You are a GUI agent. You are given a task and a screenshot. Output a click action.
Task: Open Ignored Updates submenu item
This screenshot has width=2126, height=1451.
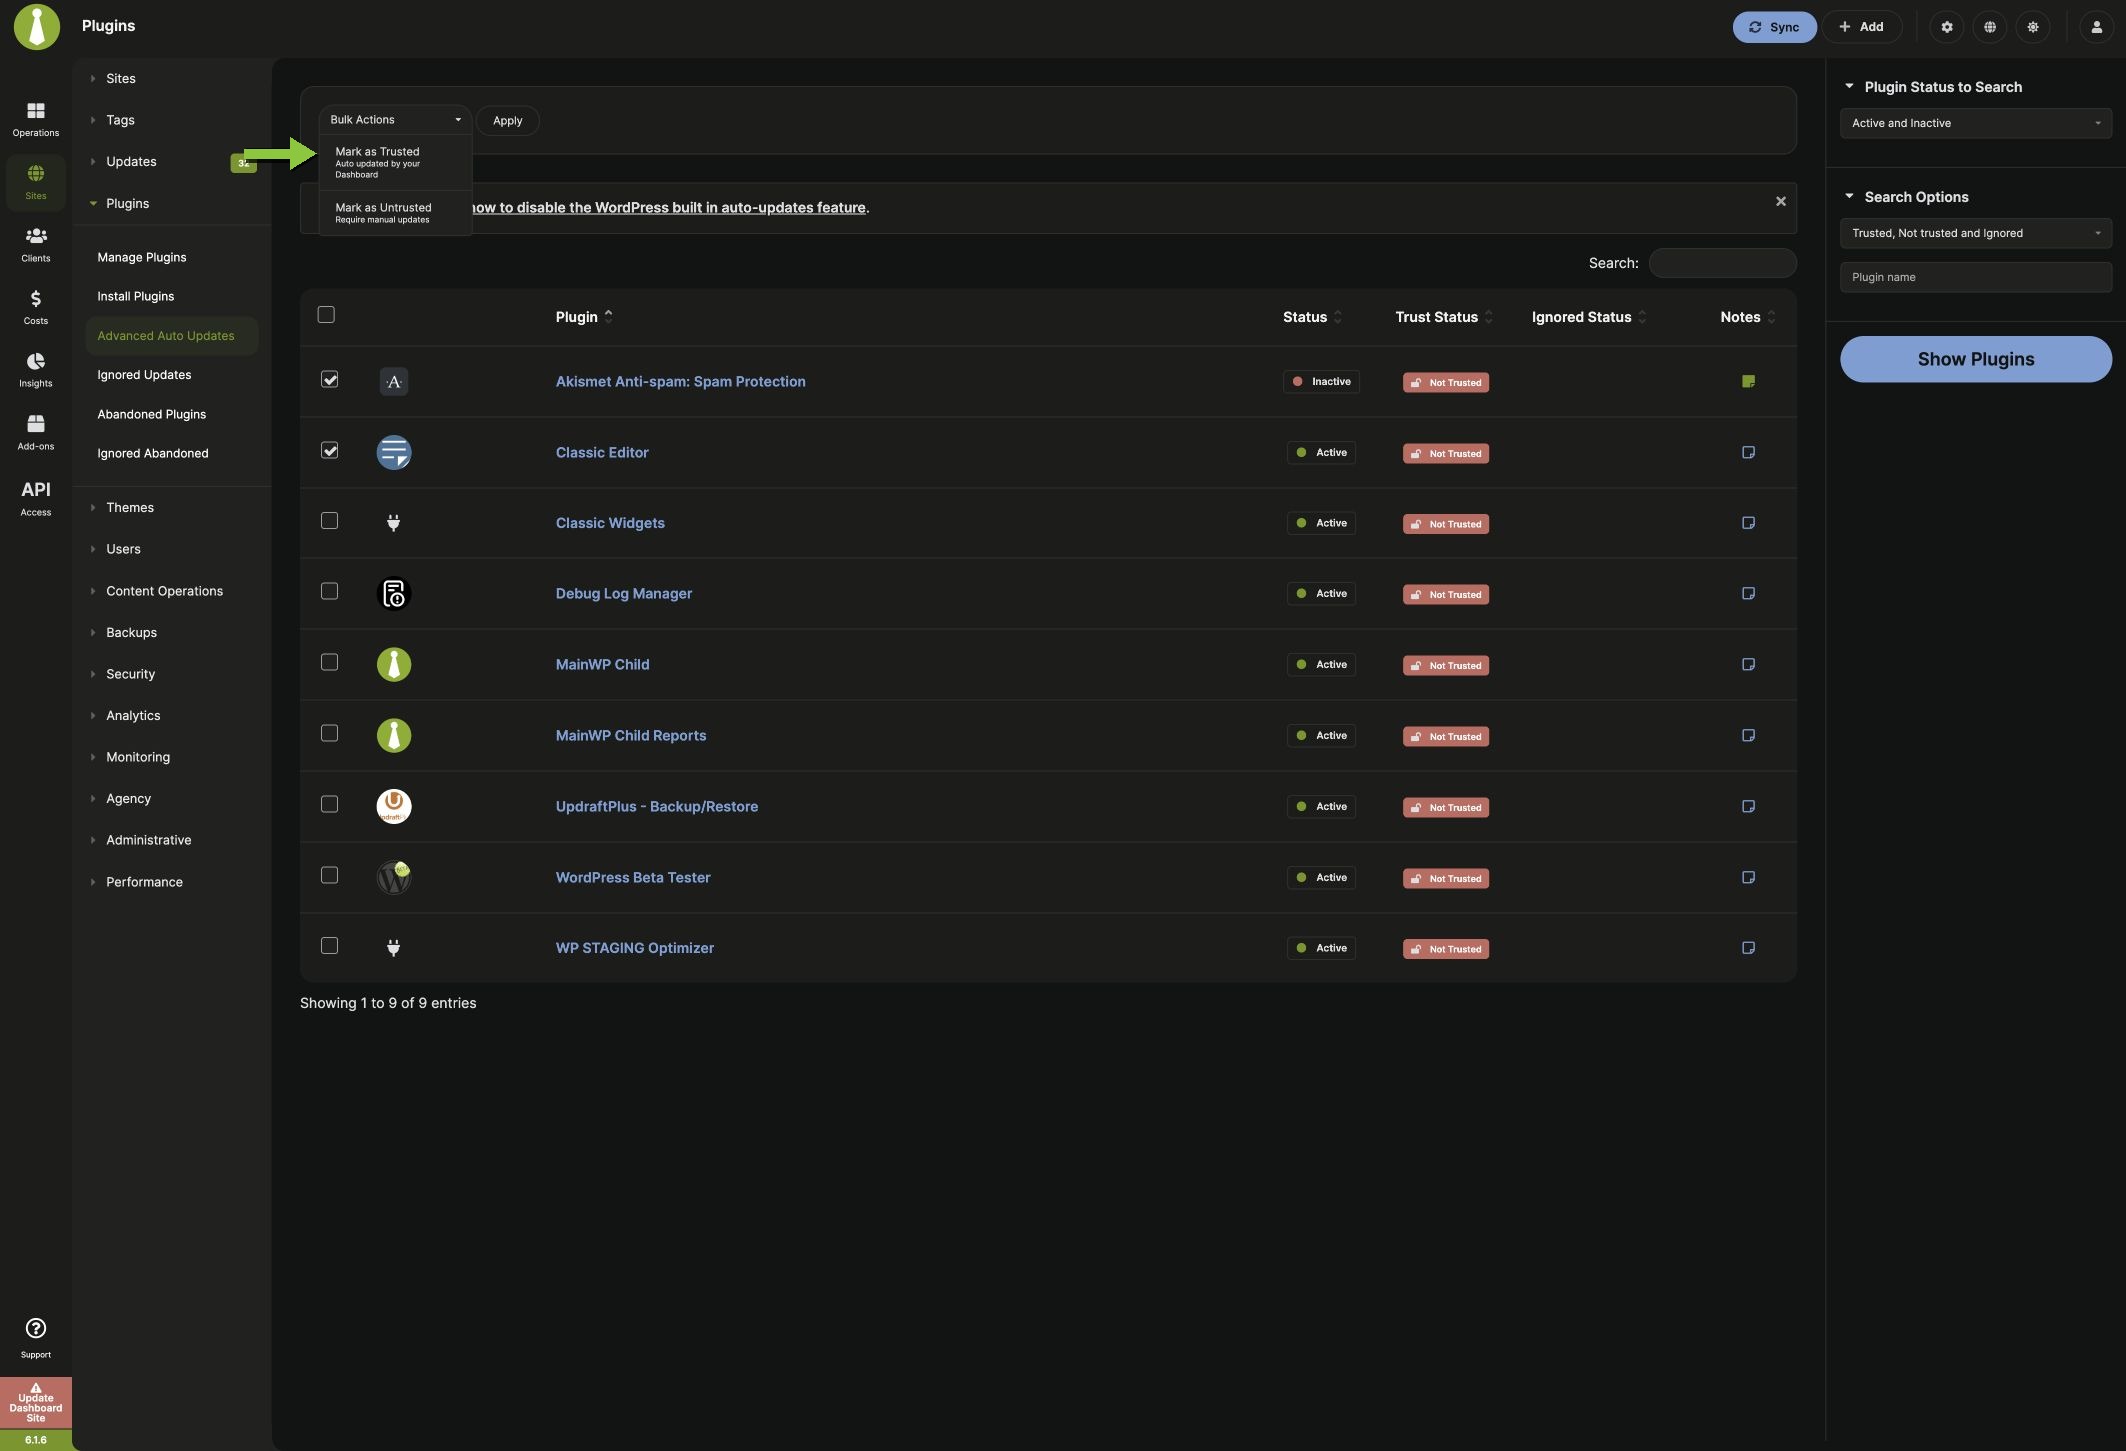(144, 375)
